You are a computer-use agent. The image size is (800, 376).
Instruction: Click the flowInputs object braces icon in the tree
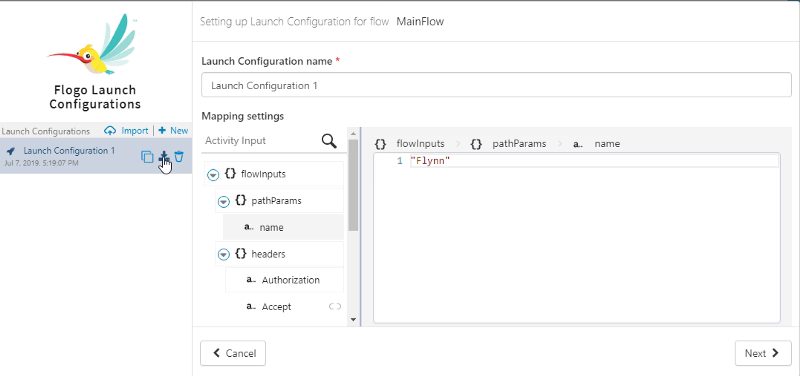coord(230,173)
